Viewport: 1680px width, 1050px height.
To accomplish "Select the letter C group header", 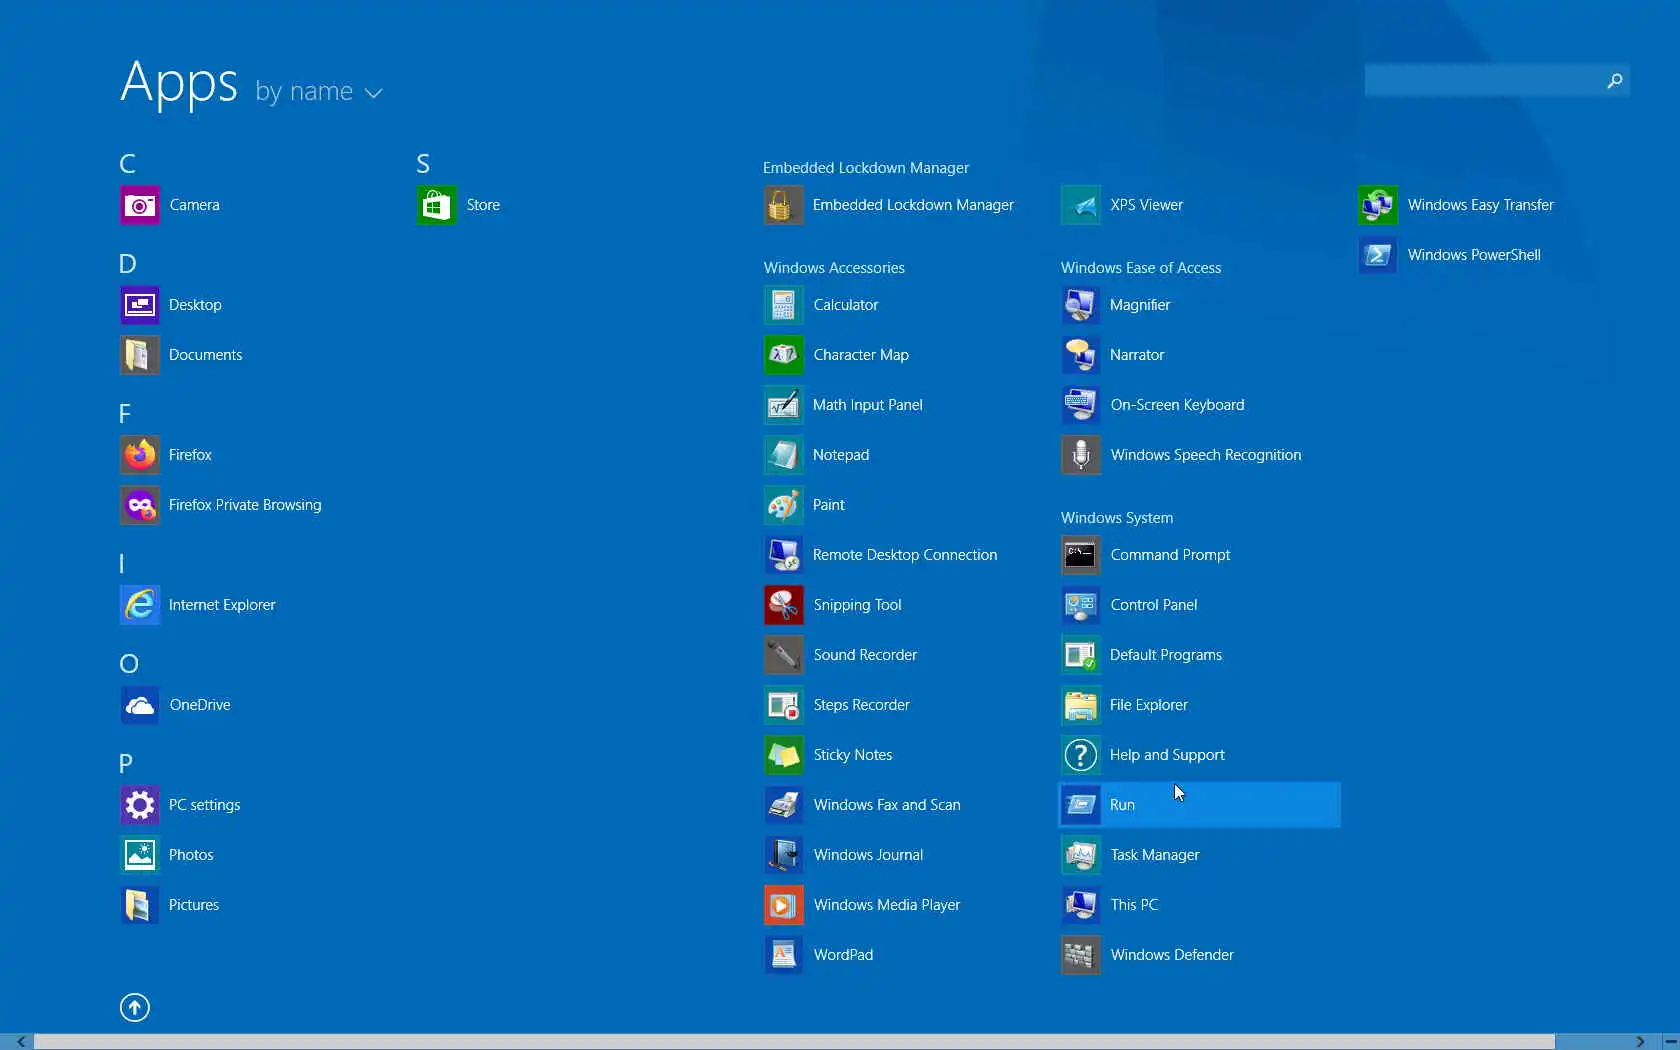I will tap(128, 164).
